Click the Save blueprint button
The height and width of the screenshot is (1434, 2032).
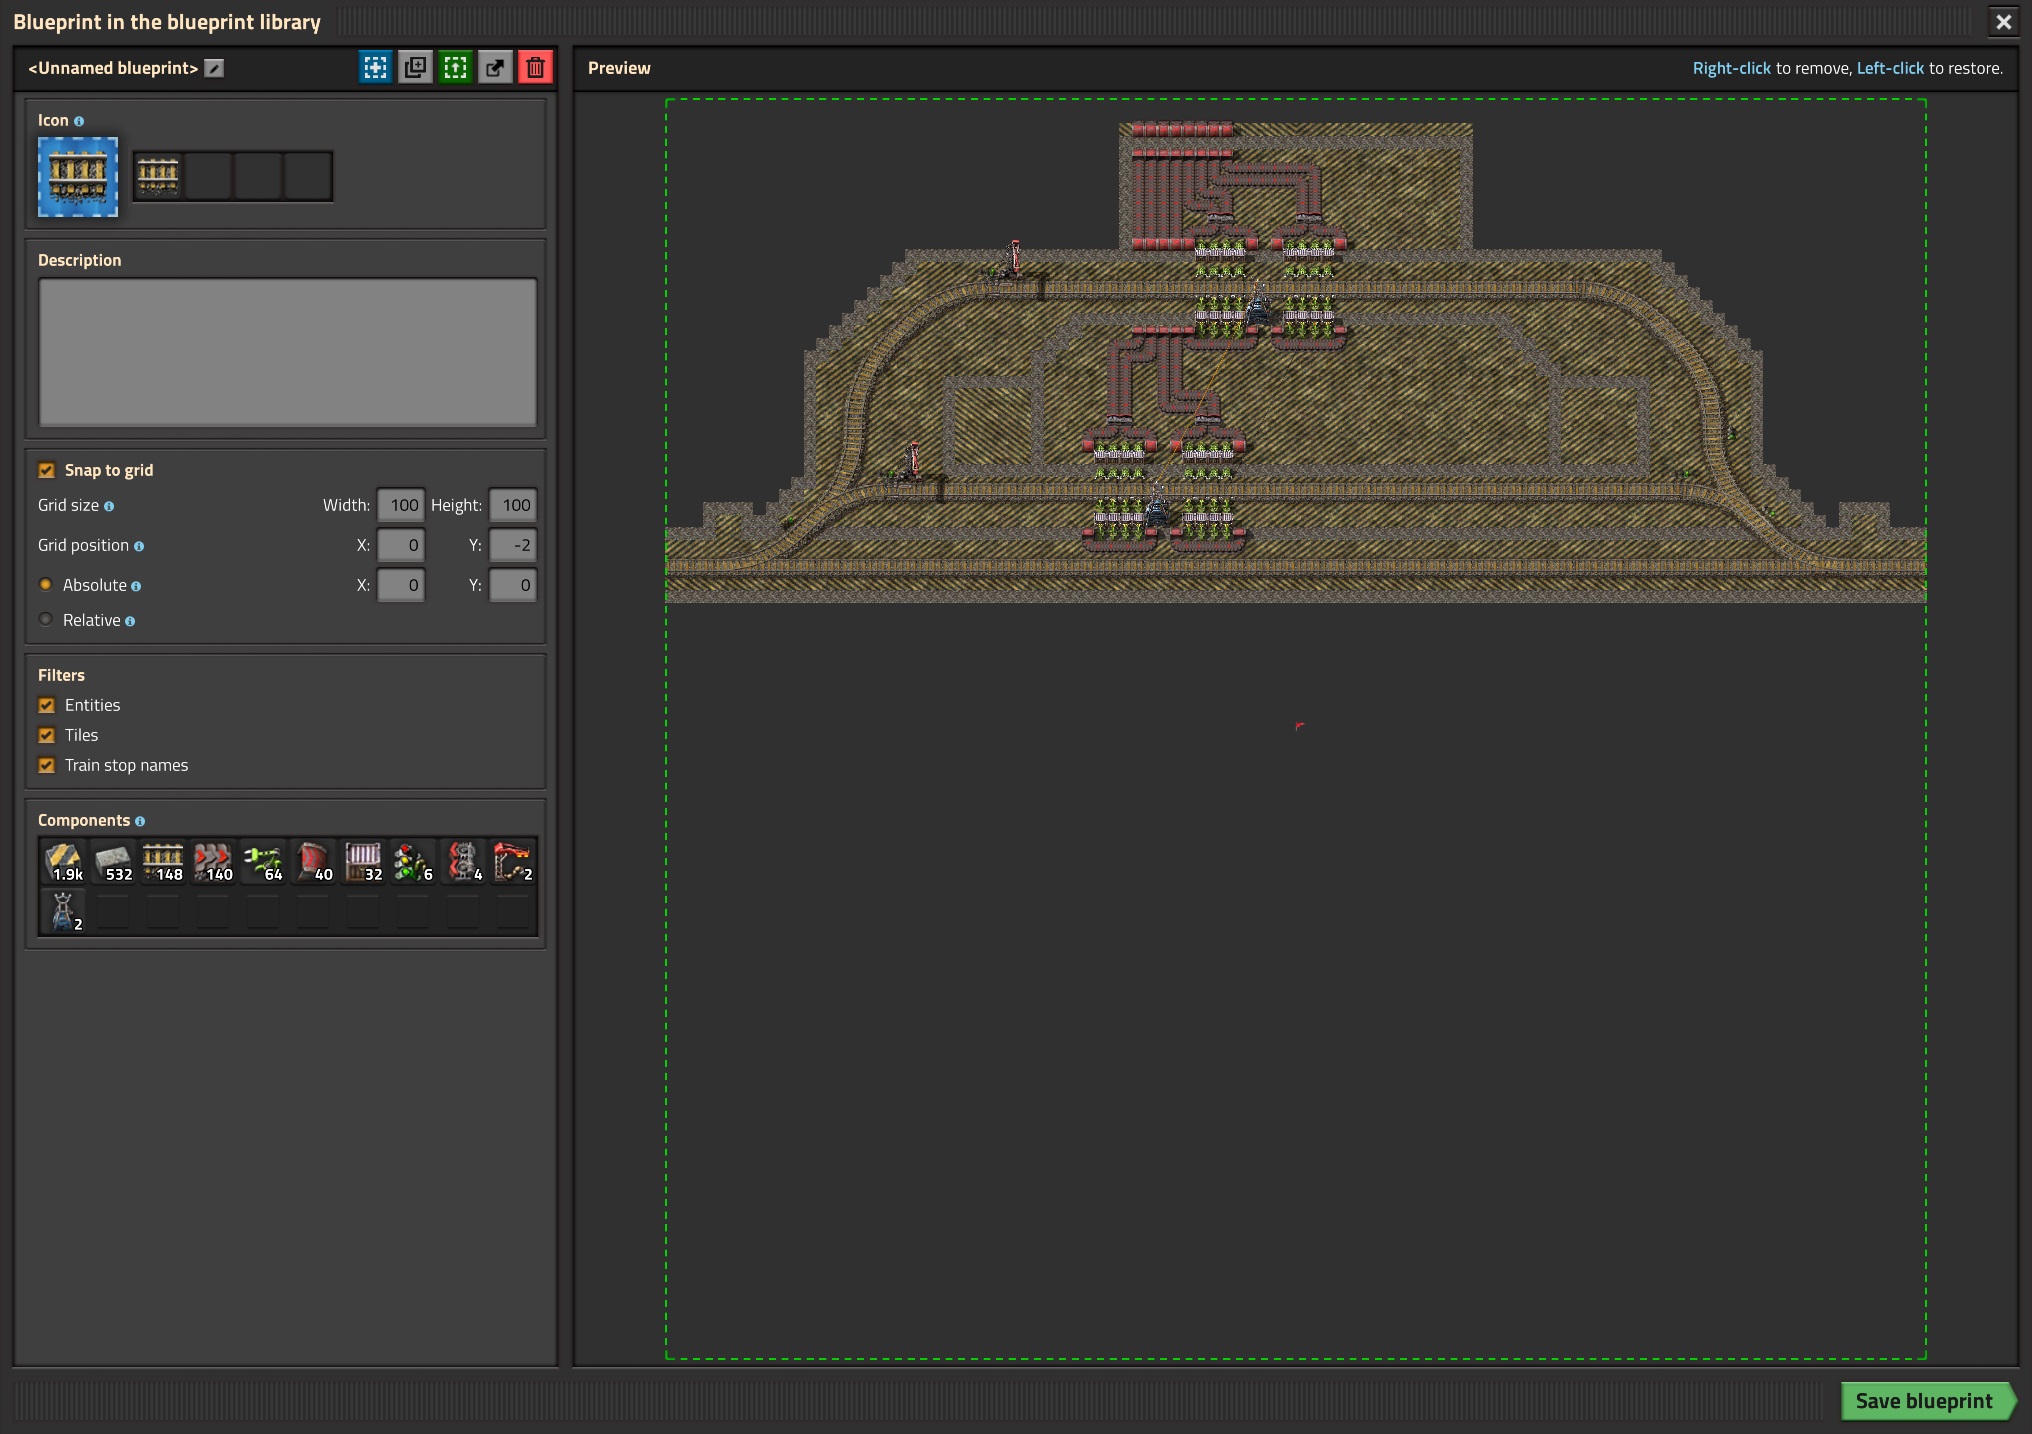click(1923, 1401)
